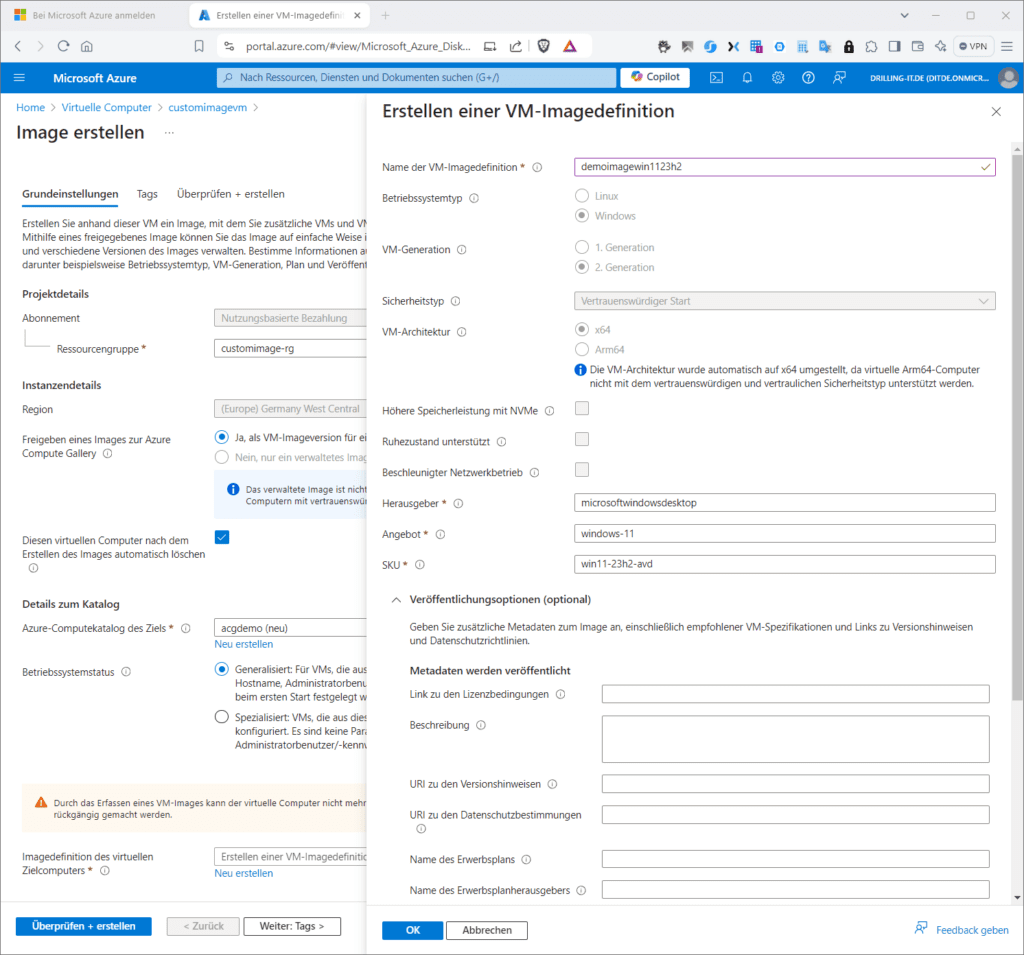Switch to Bei Microsoft Azure anmelden browser tab

tap(94, 16)
